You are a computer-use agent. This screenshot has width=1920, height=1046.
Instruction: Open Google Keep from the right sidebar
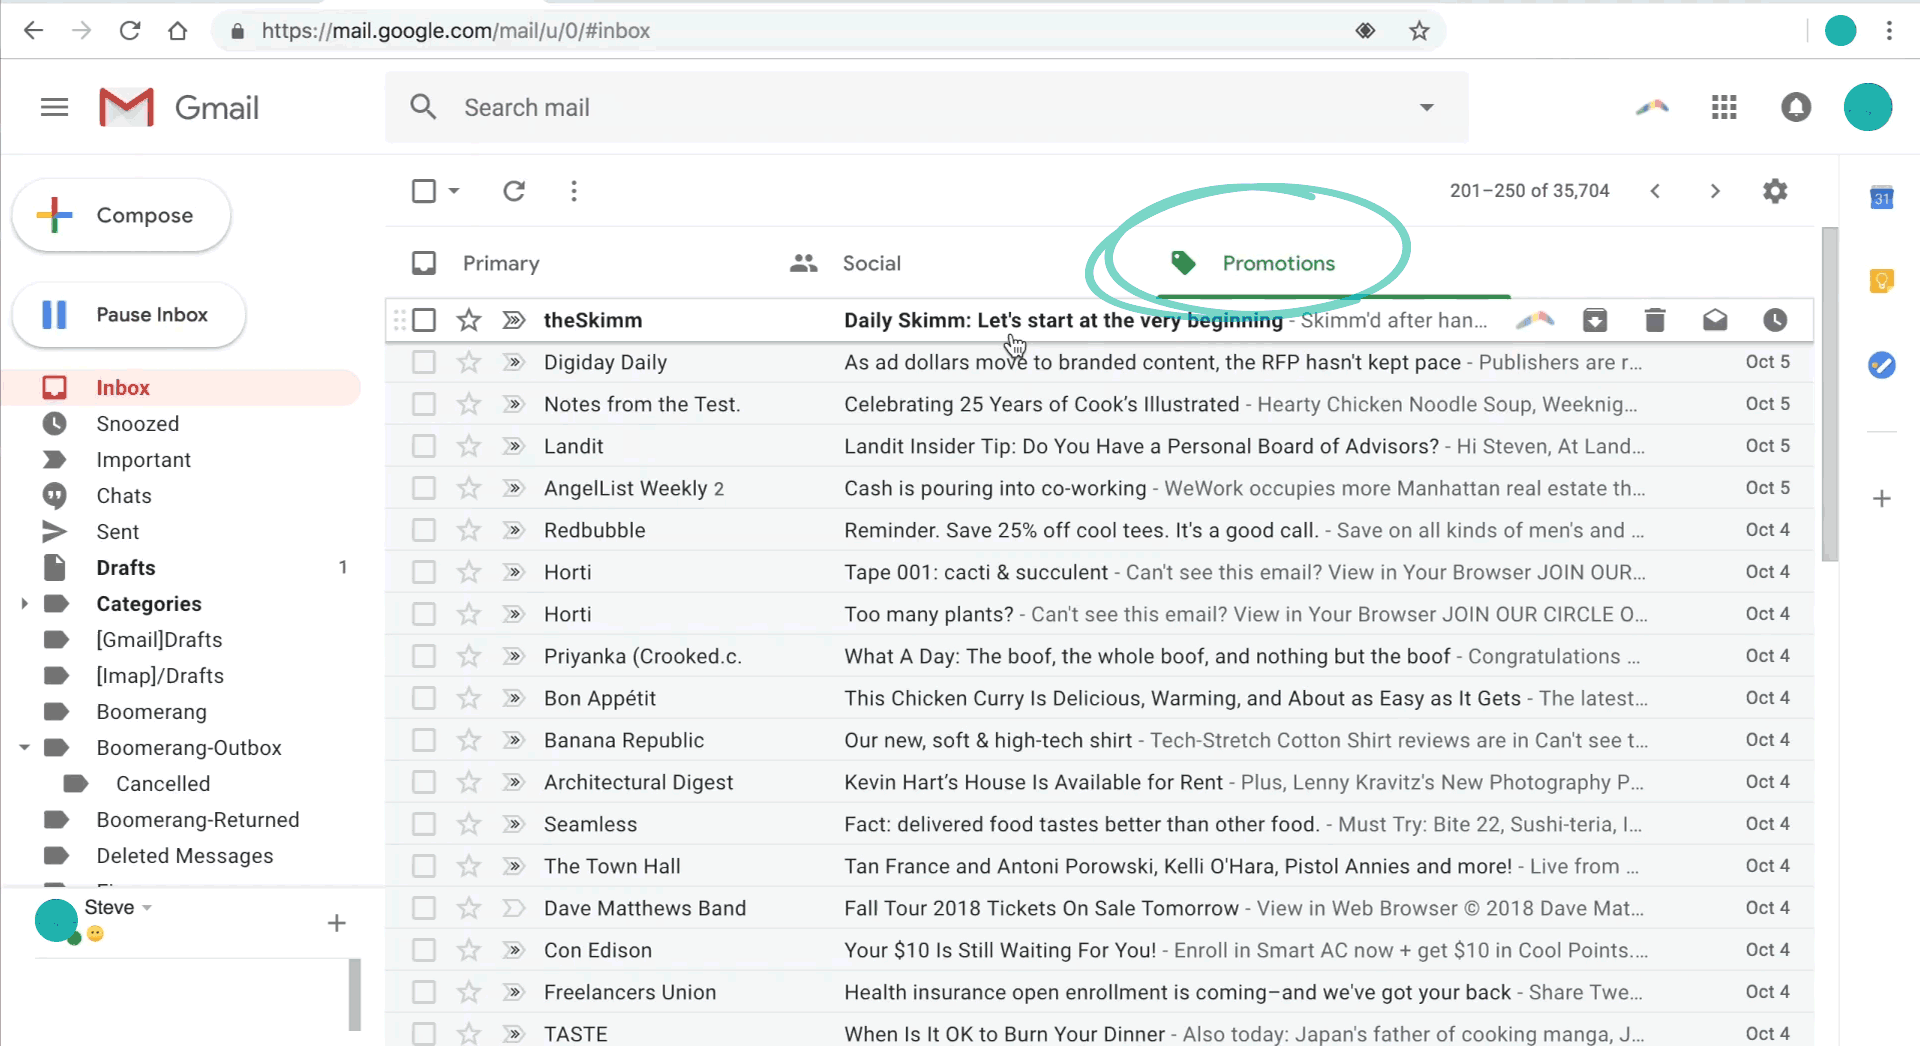click(x=1881, y=281)
